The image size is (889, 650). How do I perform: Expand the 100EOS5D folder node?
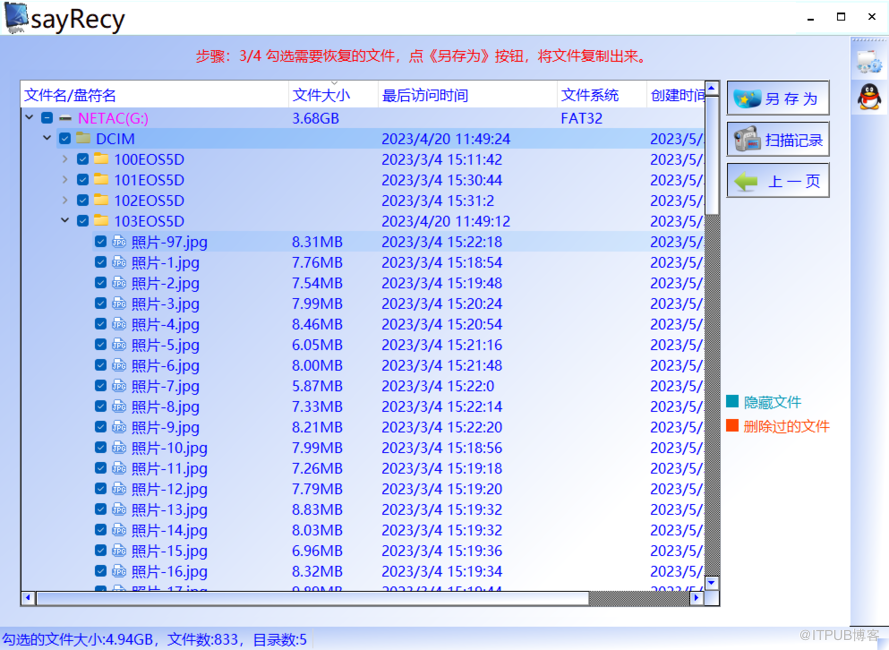pos(65,159)
